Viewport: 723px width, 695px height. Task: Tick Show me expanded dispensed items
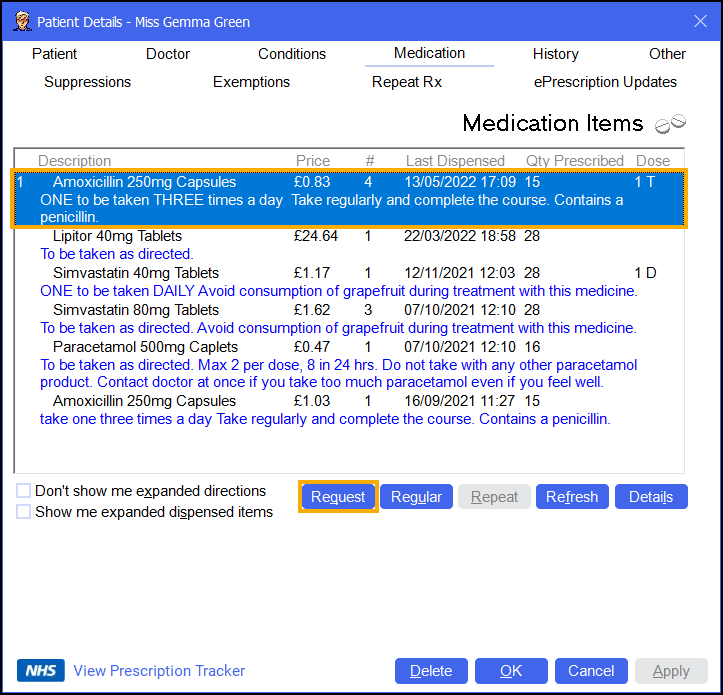click(x=24, y=512)
